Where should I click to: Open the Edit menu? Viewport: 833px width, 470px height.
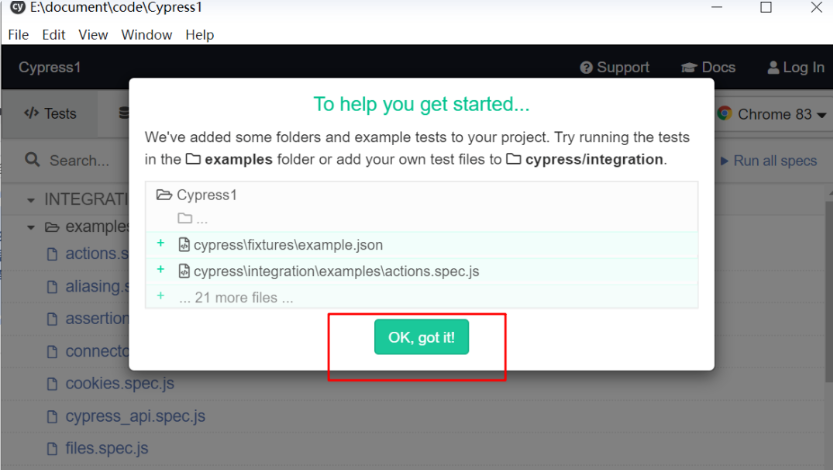[54, 35]
